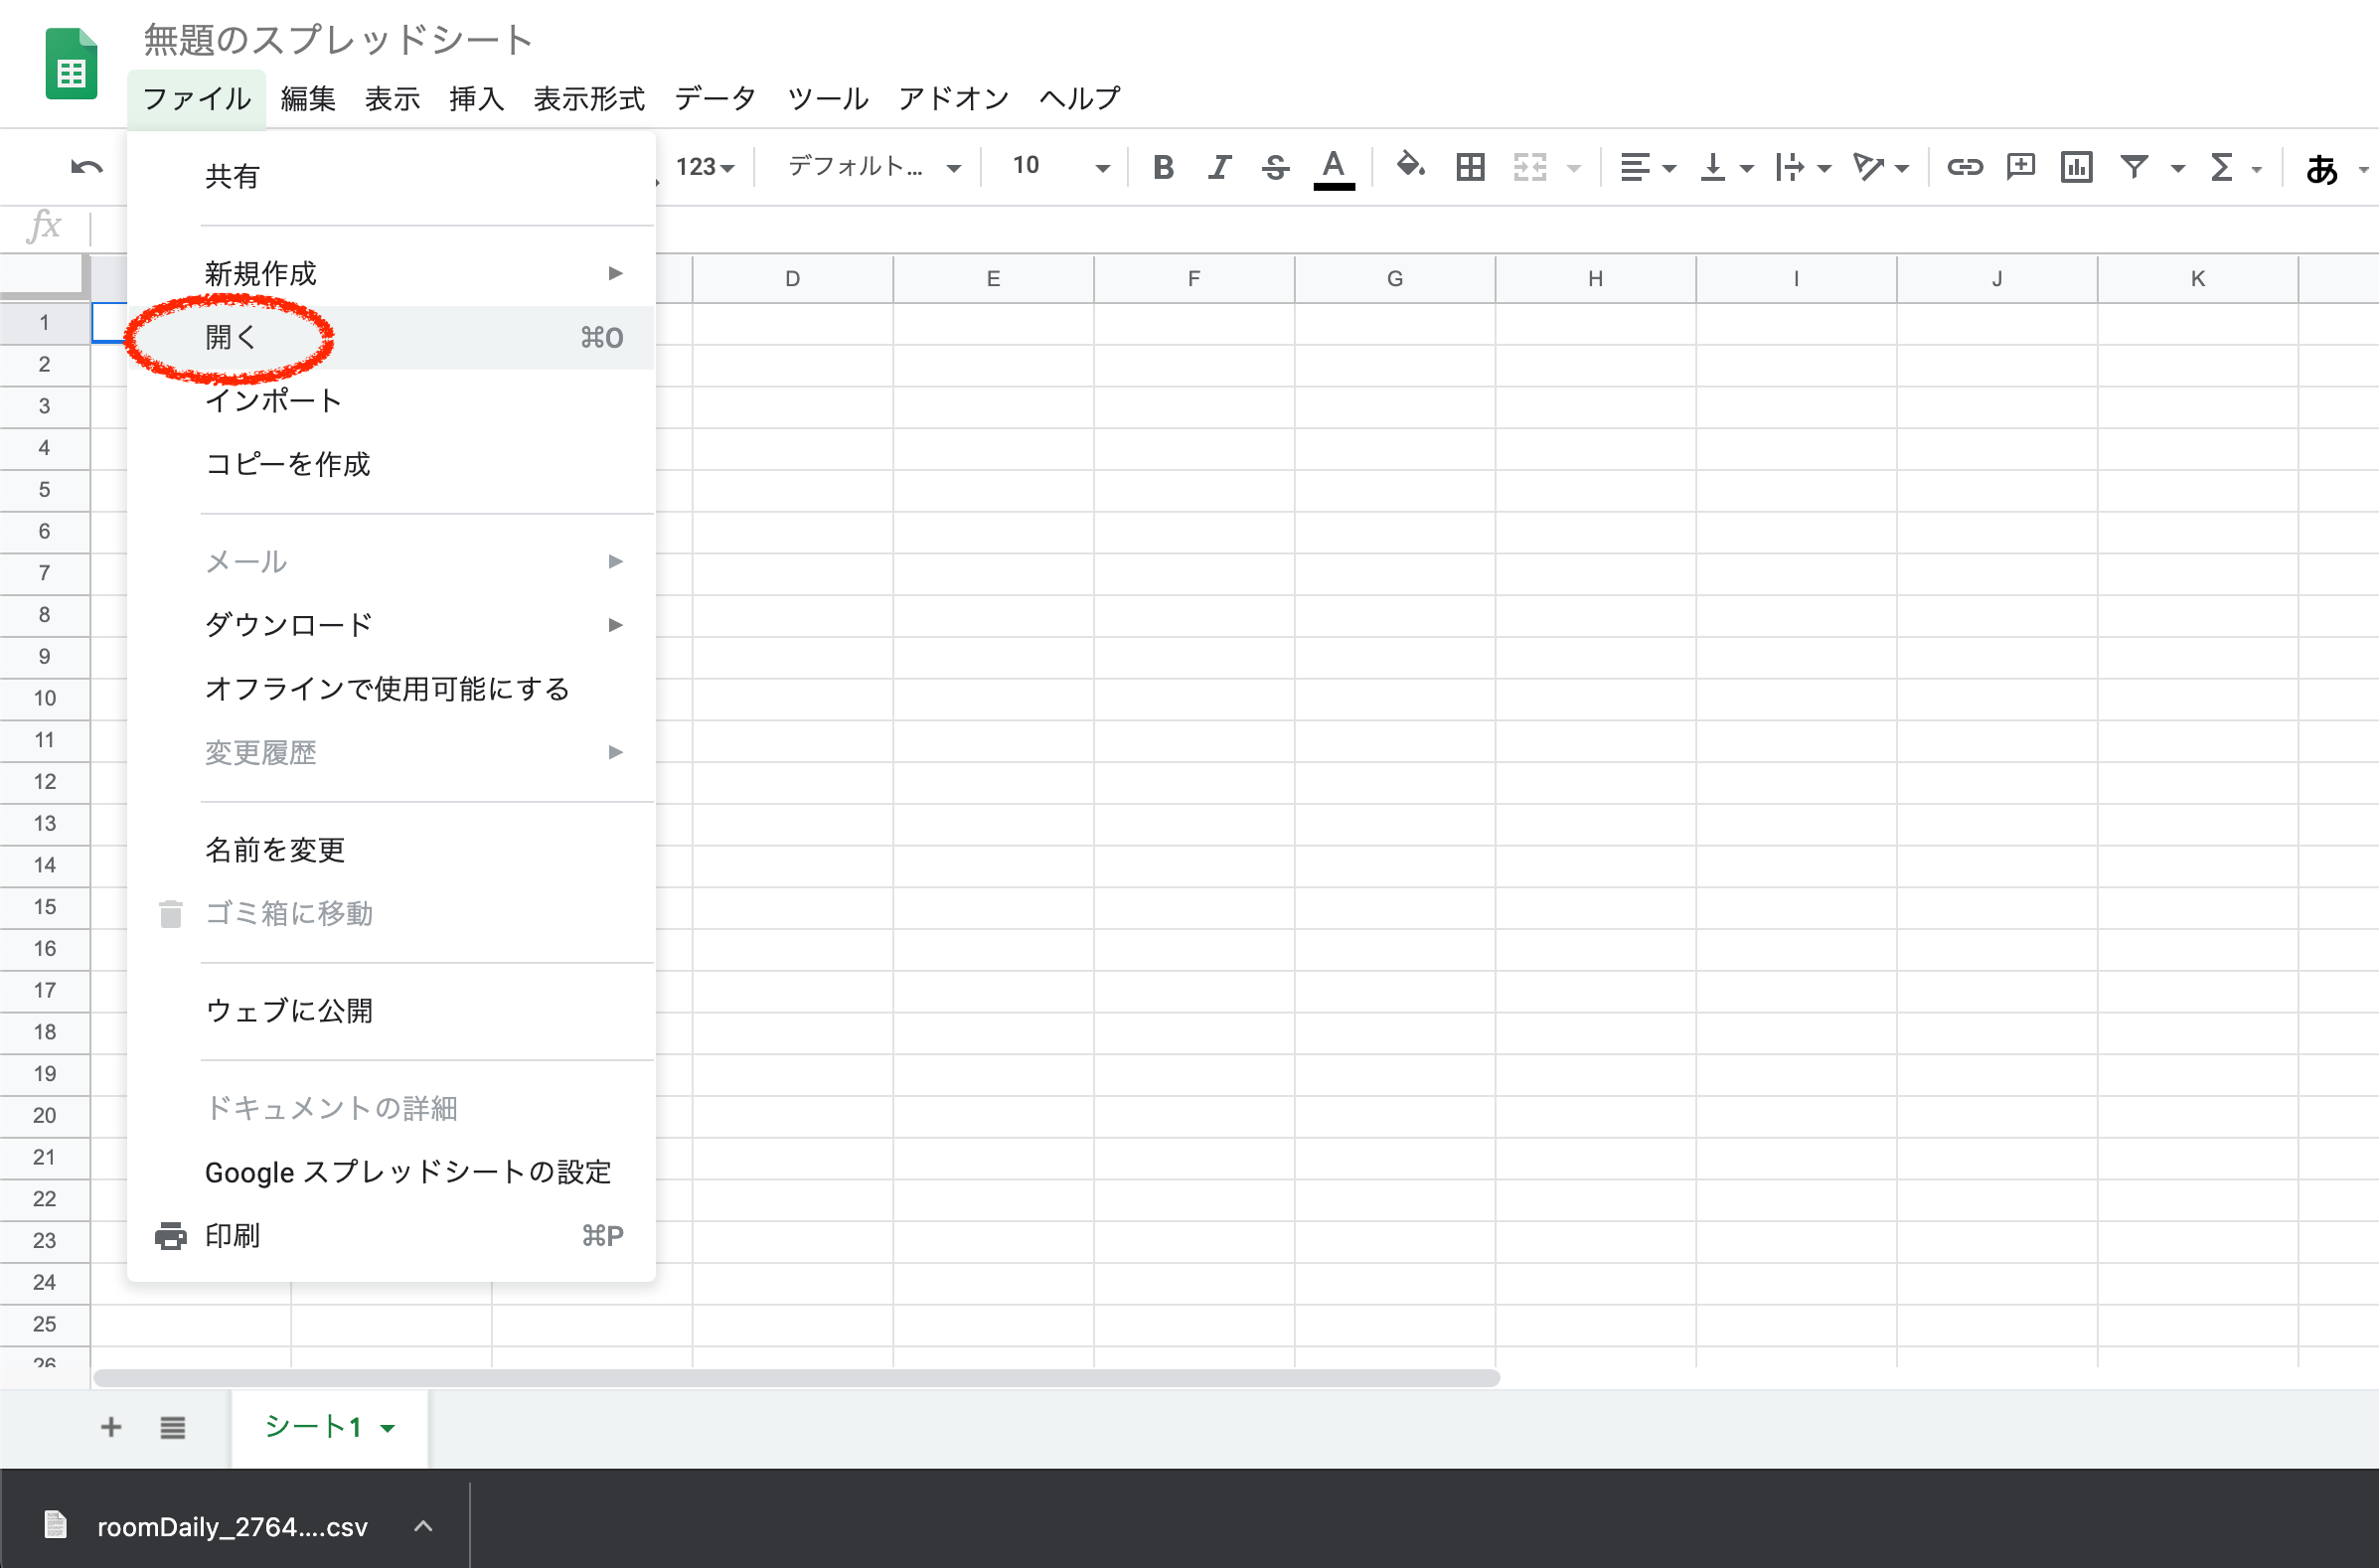Click the insert link icon
2379x1568 pixels.
[x=1964, y=167]
